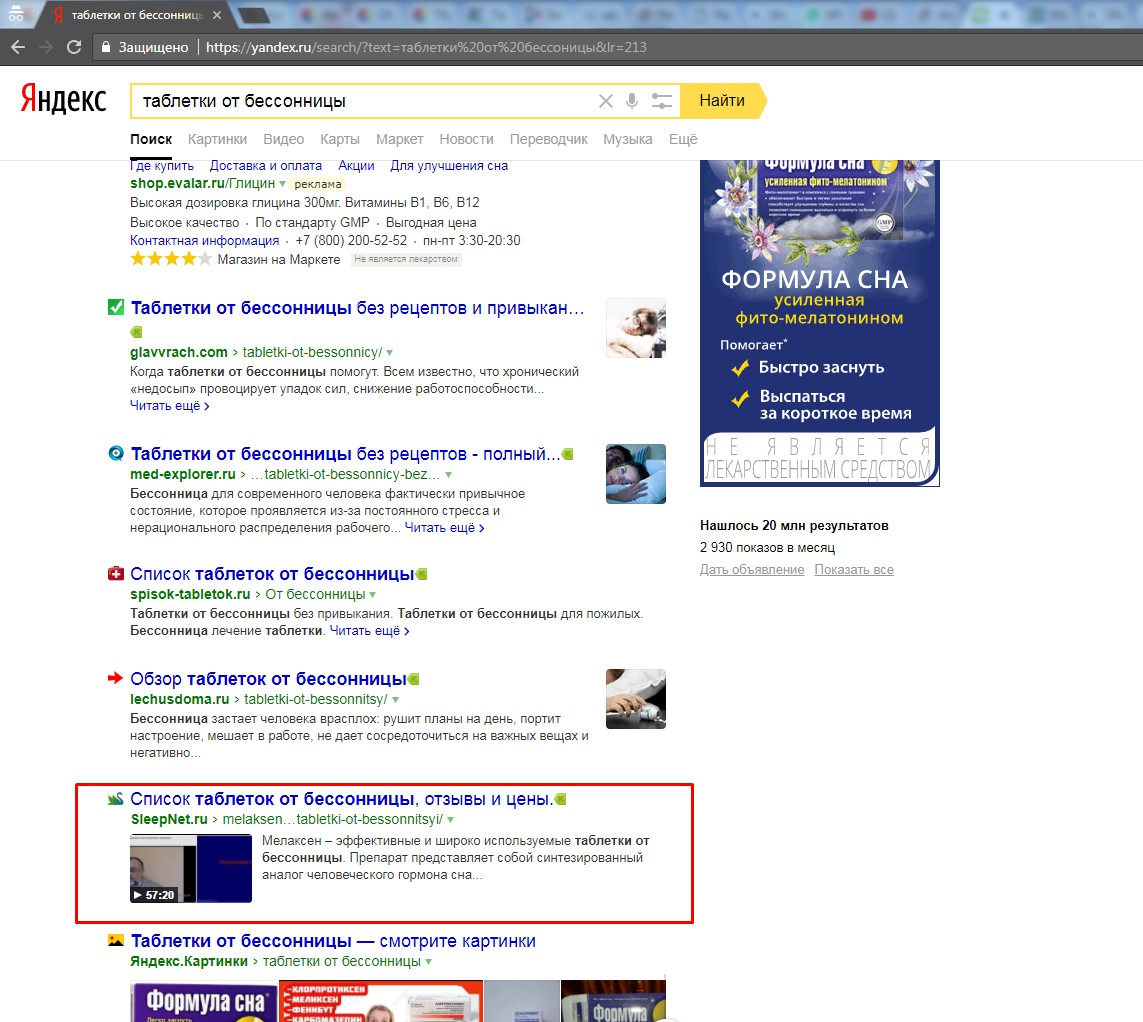The height and width of the screenshot is (1022, 1143).
Task: Open the lechusdoma.ru result thumbnail image
Action: pyautogui.click(x=636, y=699)
